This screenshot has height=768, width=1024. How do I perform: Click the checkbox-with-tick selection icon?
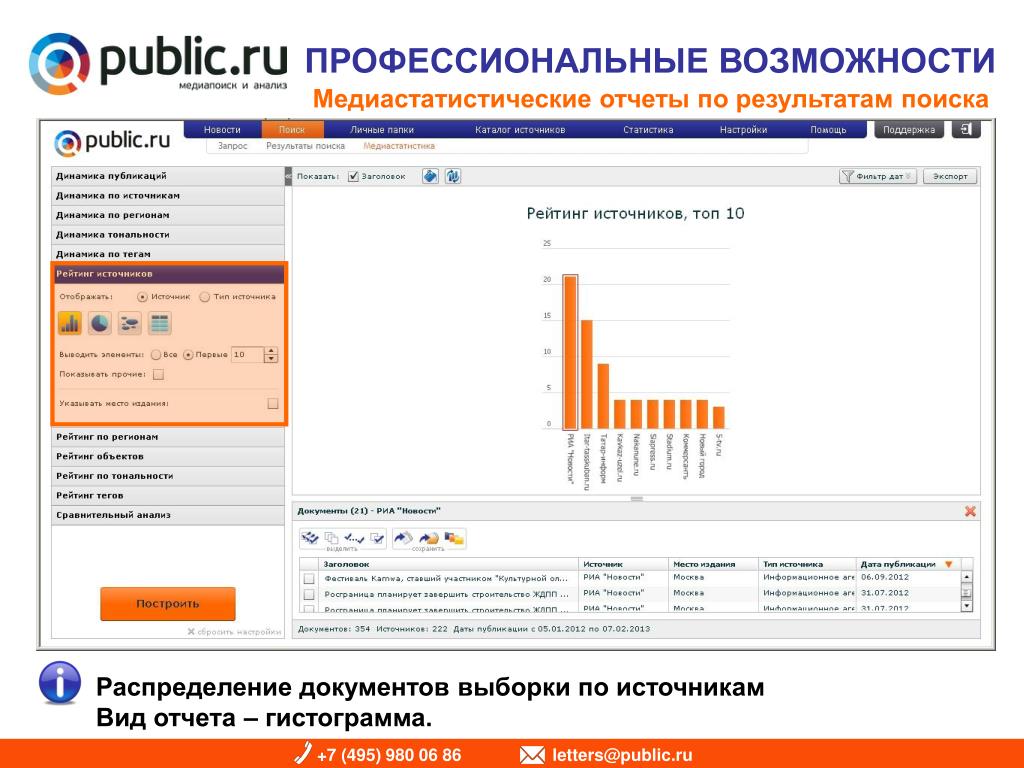377,537
